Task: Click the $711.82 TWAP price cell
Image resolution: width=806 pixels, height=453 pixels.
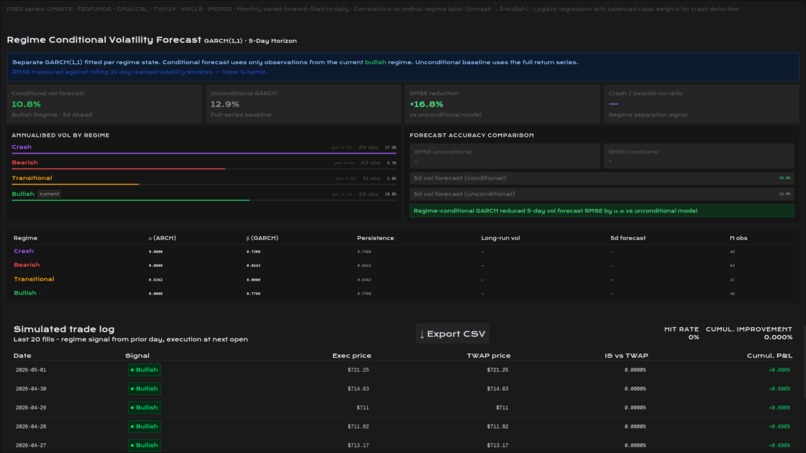Action: [498, 426]
